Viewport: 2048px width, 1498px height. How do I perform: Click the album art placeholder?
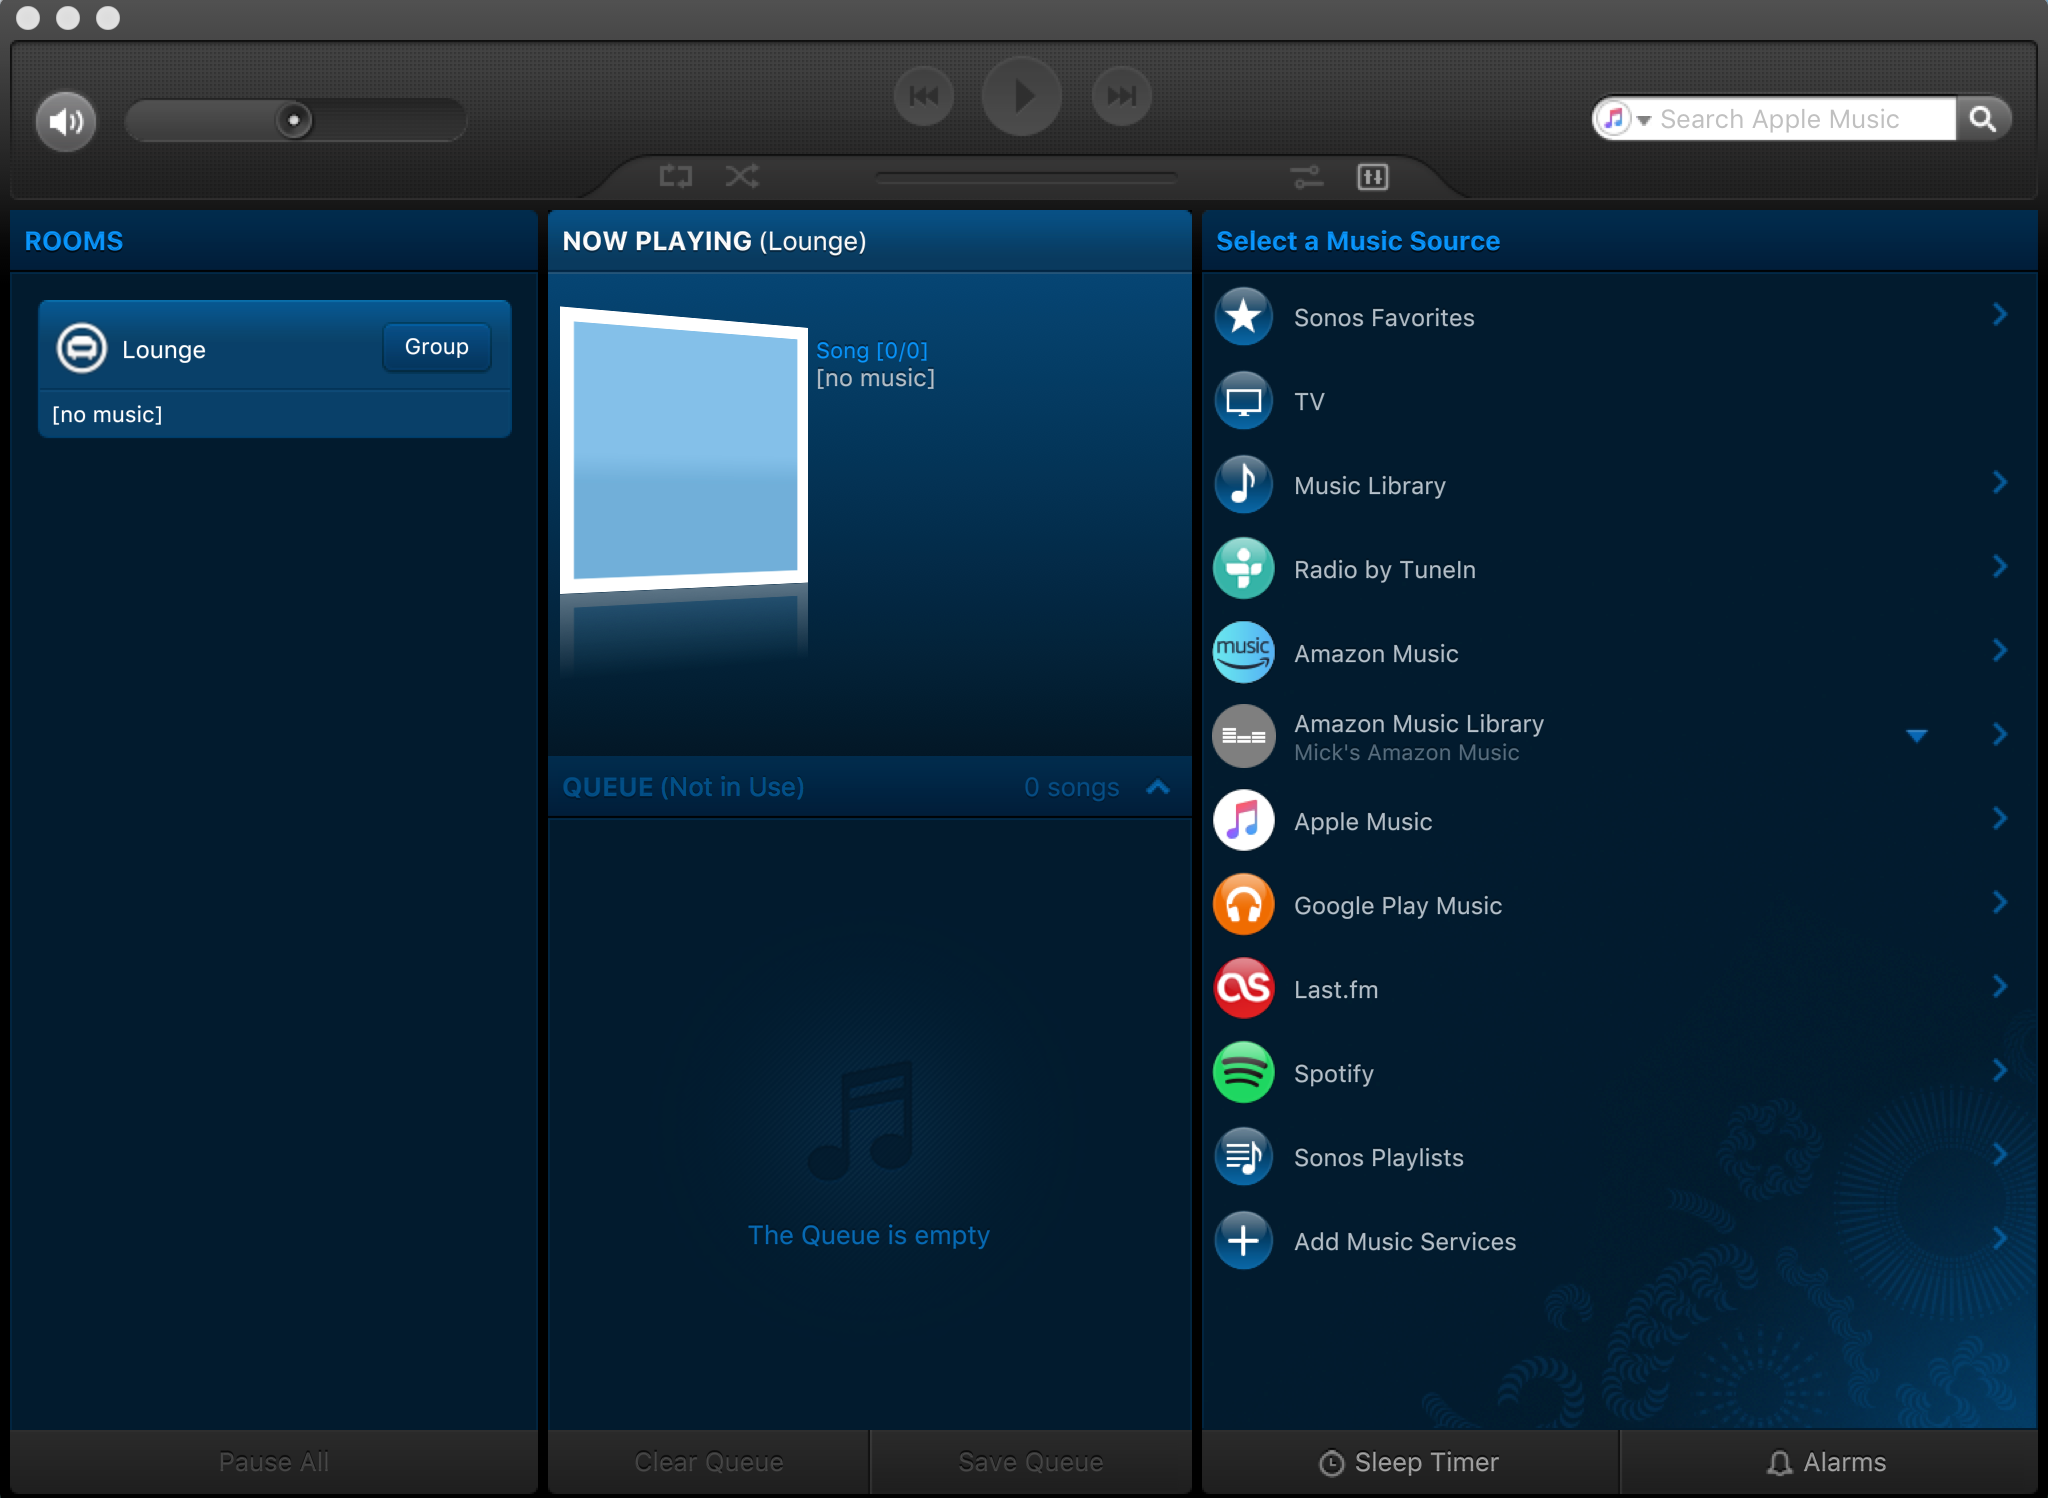(685, 450)
